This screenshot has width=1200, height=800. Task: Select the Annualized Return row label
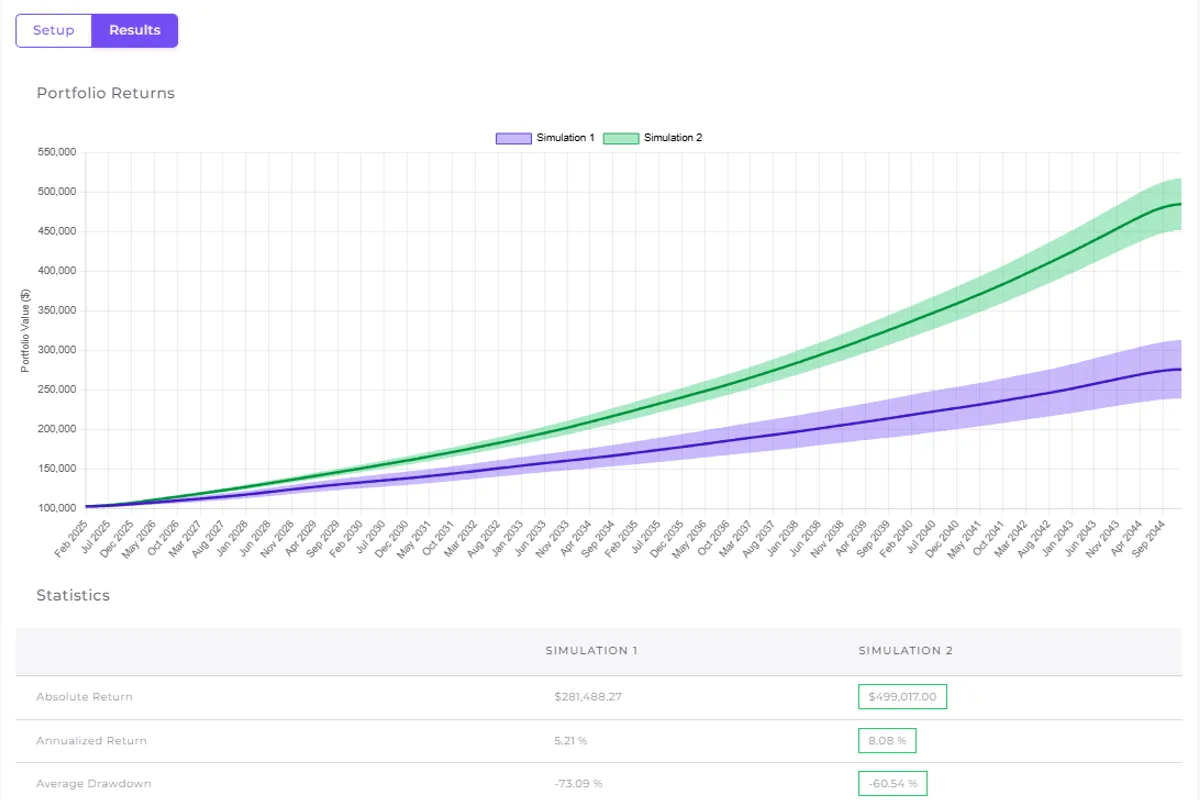[x=91, y=741]
